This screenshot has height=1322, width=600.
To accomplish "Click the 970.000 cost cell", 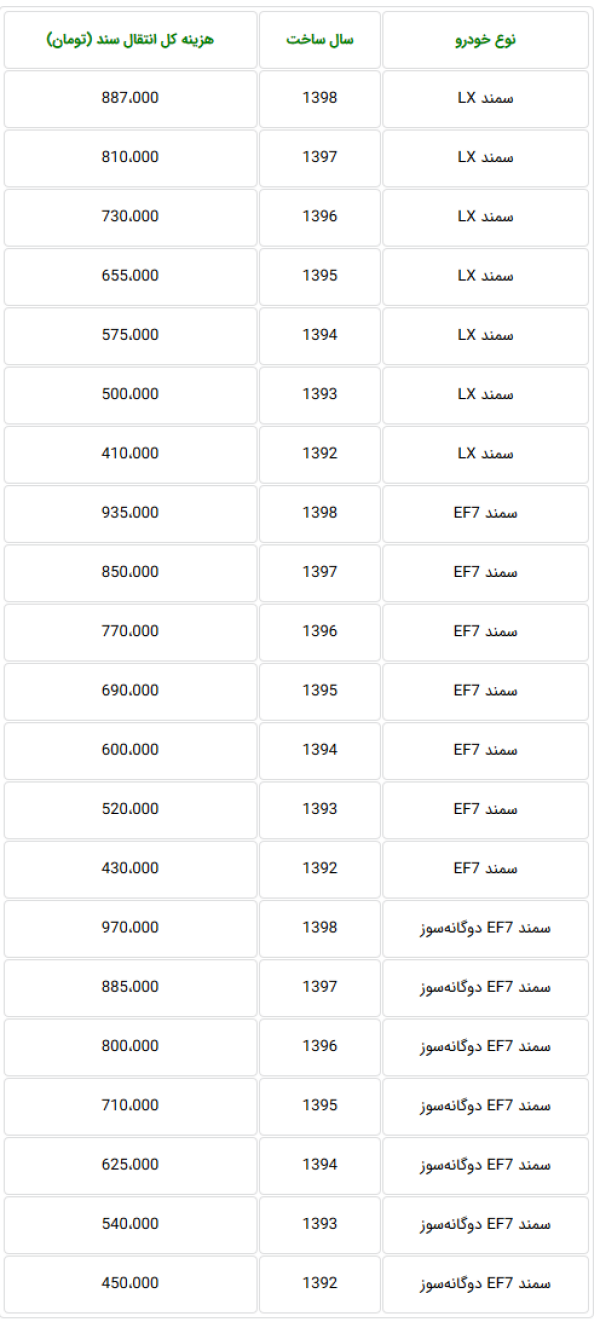I will tap(130, 928).
